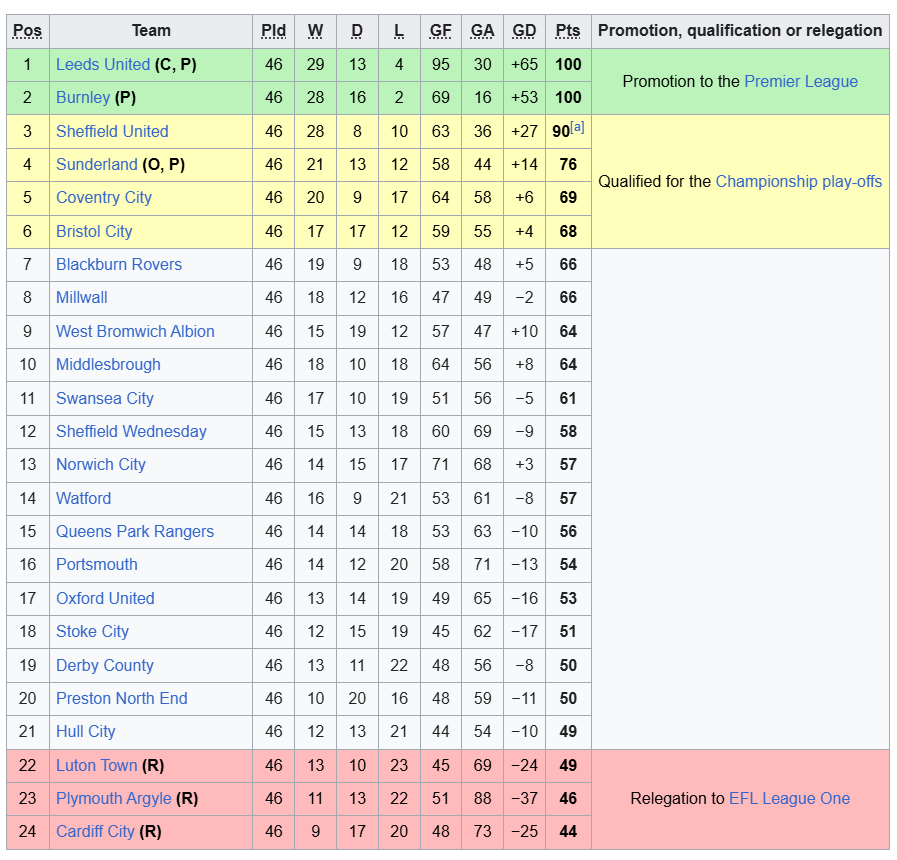This screenshot has width=897, height=860.
Task: Open footnote [a] next to 90 points
Action: pos(577,127)
